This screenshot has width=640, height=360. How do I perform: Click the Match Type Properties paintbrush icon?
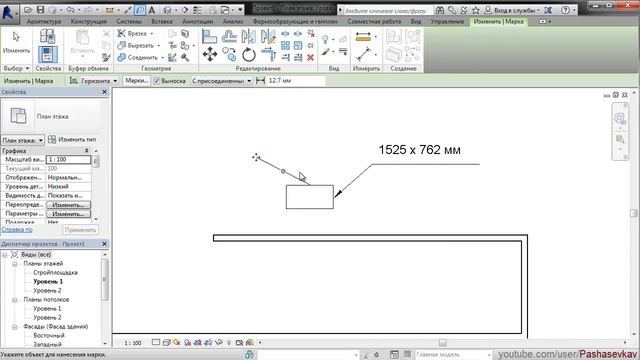325,52
